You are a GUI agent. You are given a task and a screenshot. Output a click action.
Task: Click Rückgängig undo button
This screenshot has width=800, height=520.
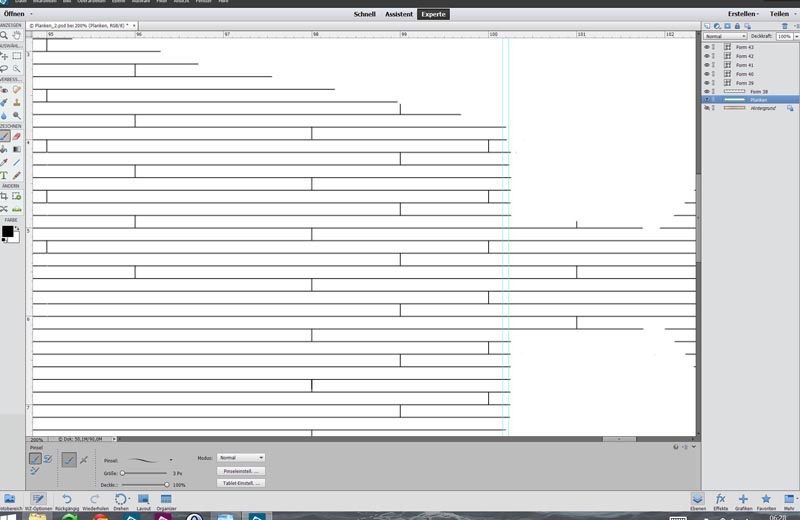click(67, 502)
